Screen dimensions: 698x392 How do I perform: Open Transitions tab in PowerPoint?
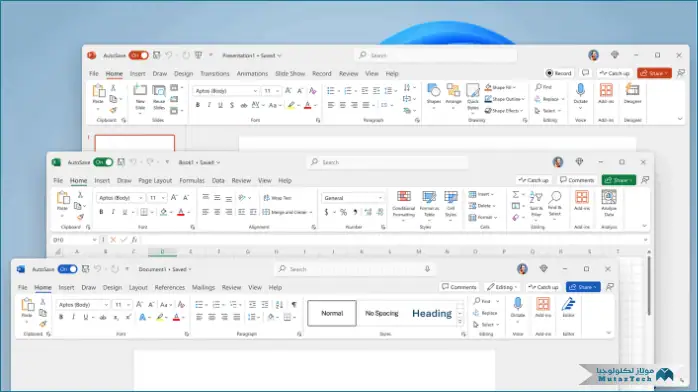(215, 73)
